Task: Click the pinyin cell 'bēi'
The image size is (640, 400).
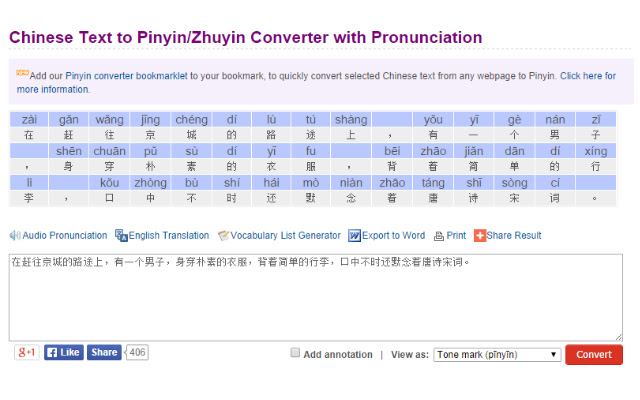Action: [x=392, y=151]
